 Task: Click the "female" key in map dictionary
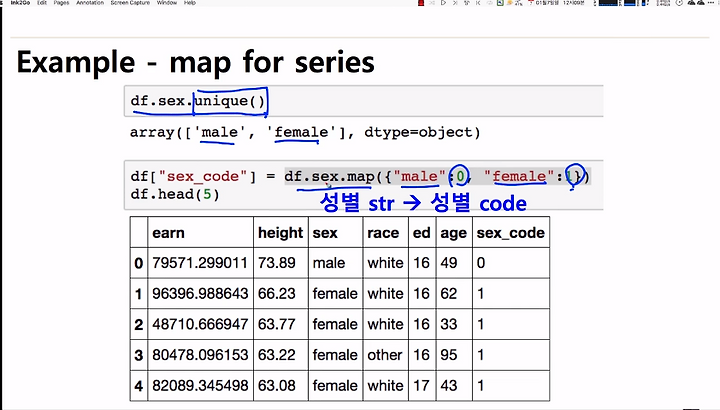tap(519, 176)
